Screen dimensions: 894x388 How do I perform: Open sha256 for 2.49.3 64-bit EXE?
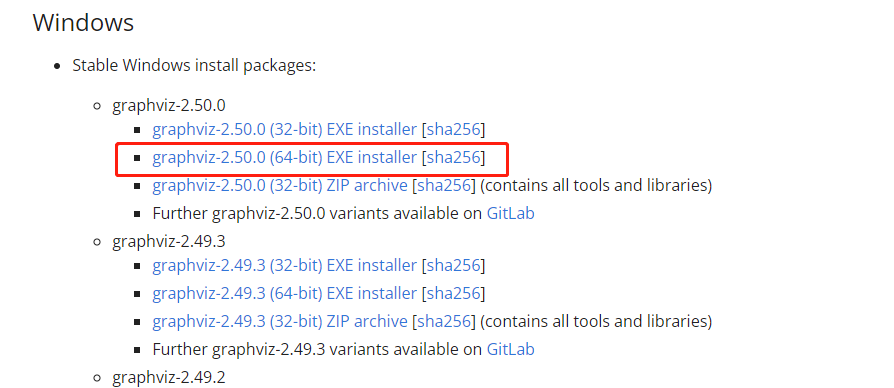(x=454, y=293)
